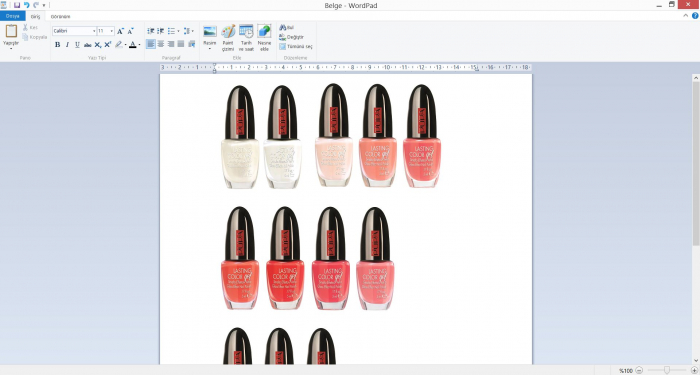Image resolution: width=700 pixels, height=375 pixels.
Task: Open the paragraph settings icon
Action: [x=192, y=44]
